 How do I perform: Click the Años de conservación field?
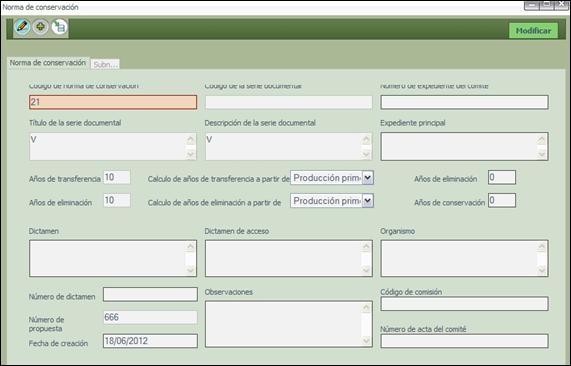point(502,200)
